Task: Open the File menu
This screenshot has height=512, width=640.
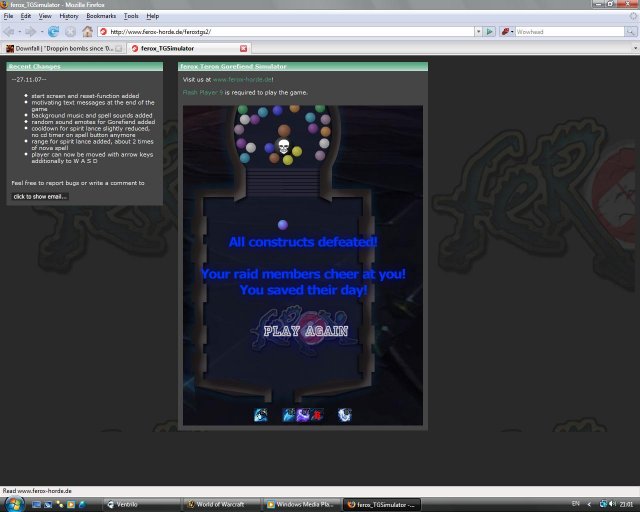Action: coord(8,16)
